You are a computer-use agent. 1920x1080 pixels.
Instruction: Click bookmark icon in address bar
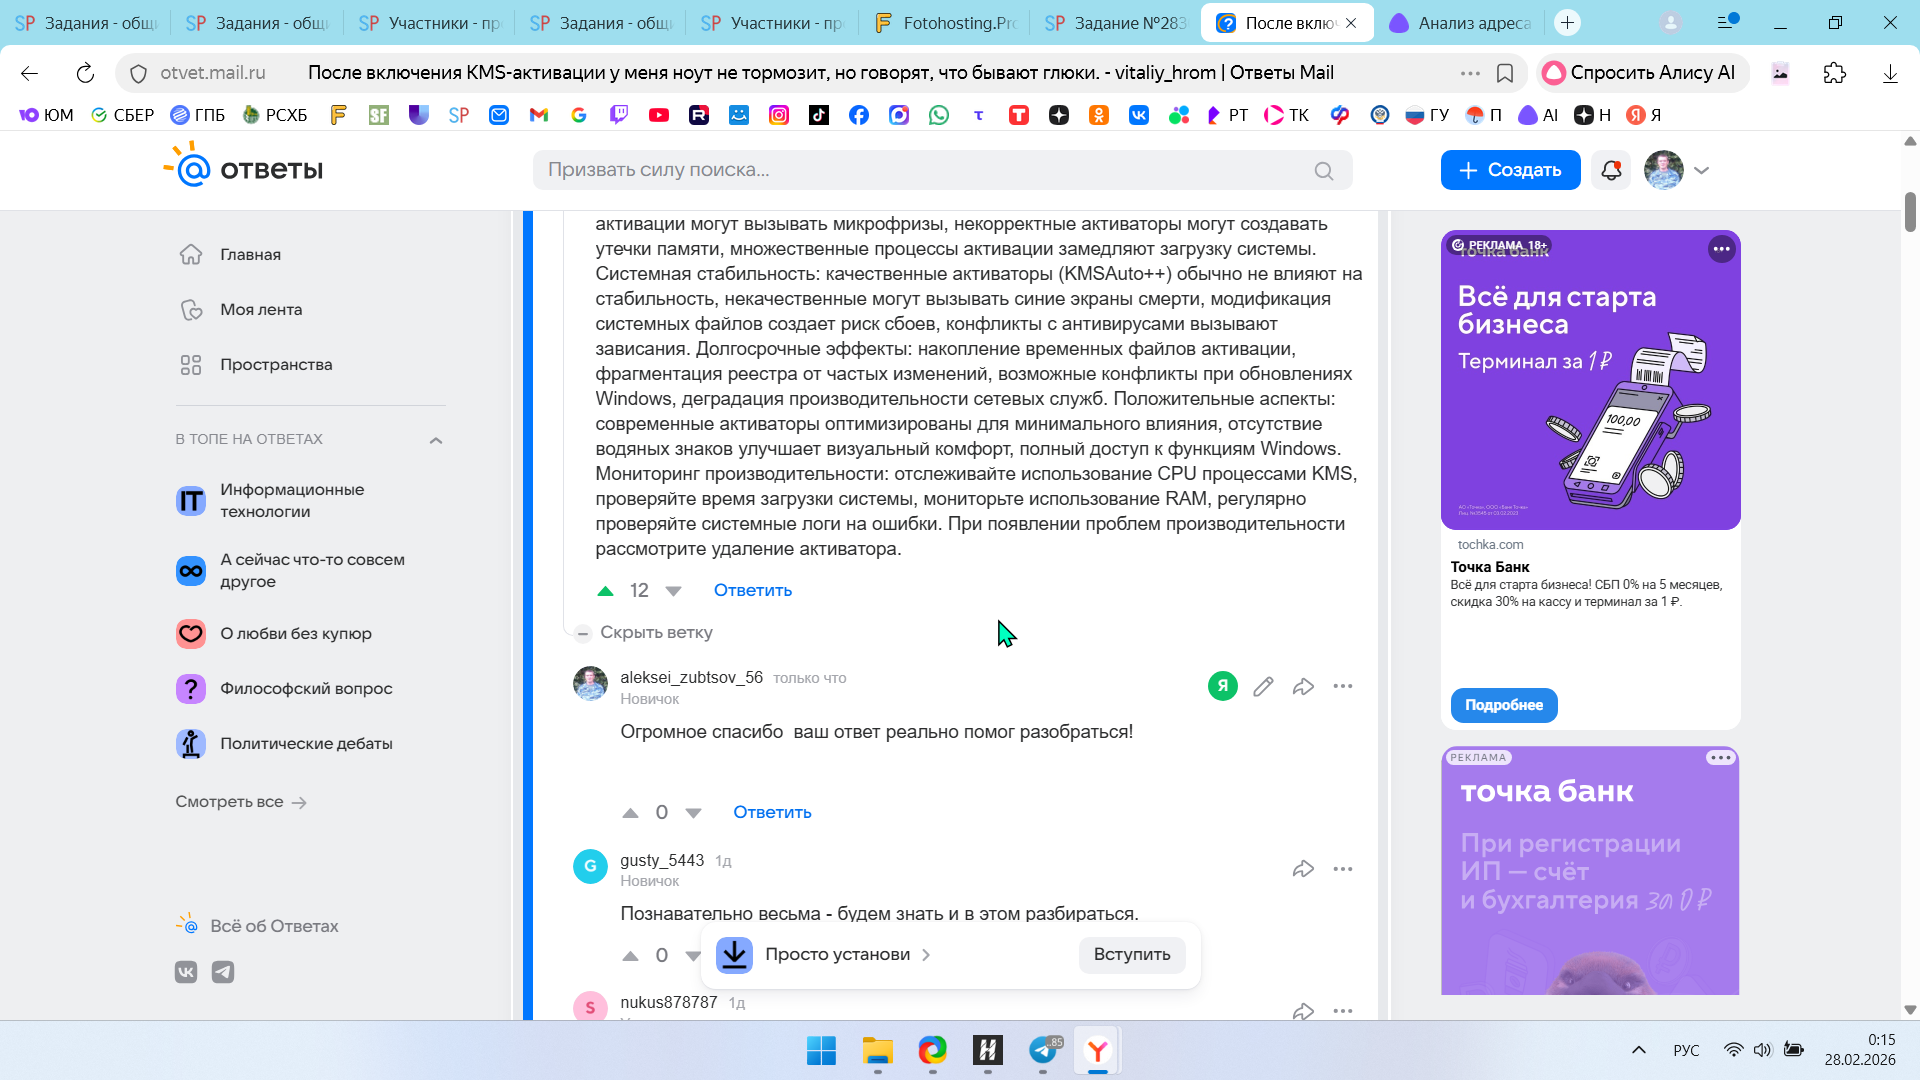click(x=1505, y=73)
